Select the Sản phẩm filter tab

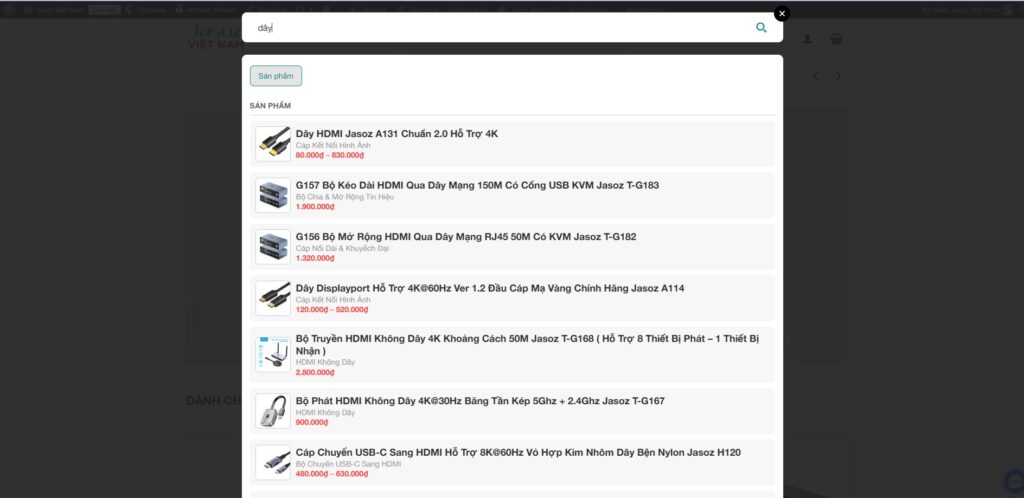[276, 76]
